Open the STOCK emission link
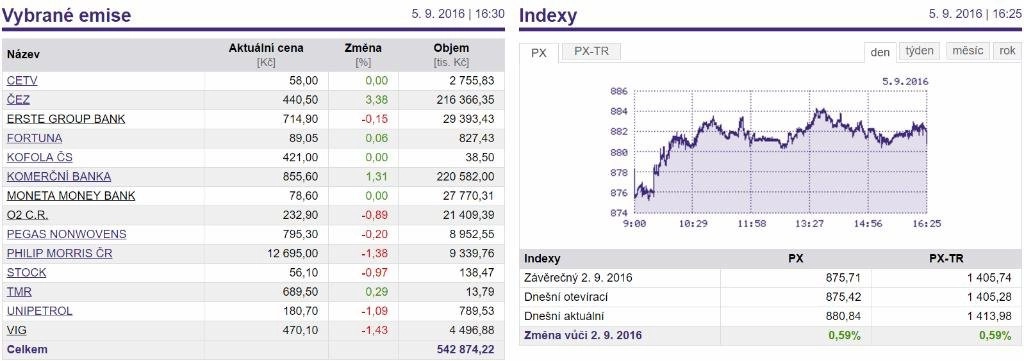 click(26, 272)
